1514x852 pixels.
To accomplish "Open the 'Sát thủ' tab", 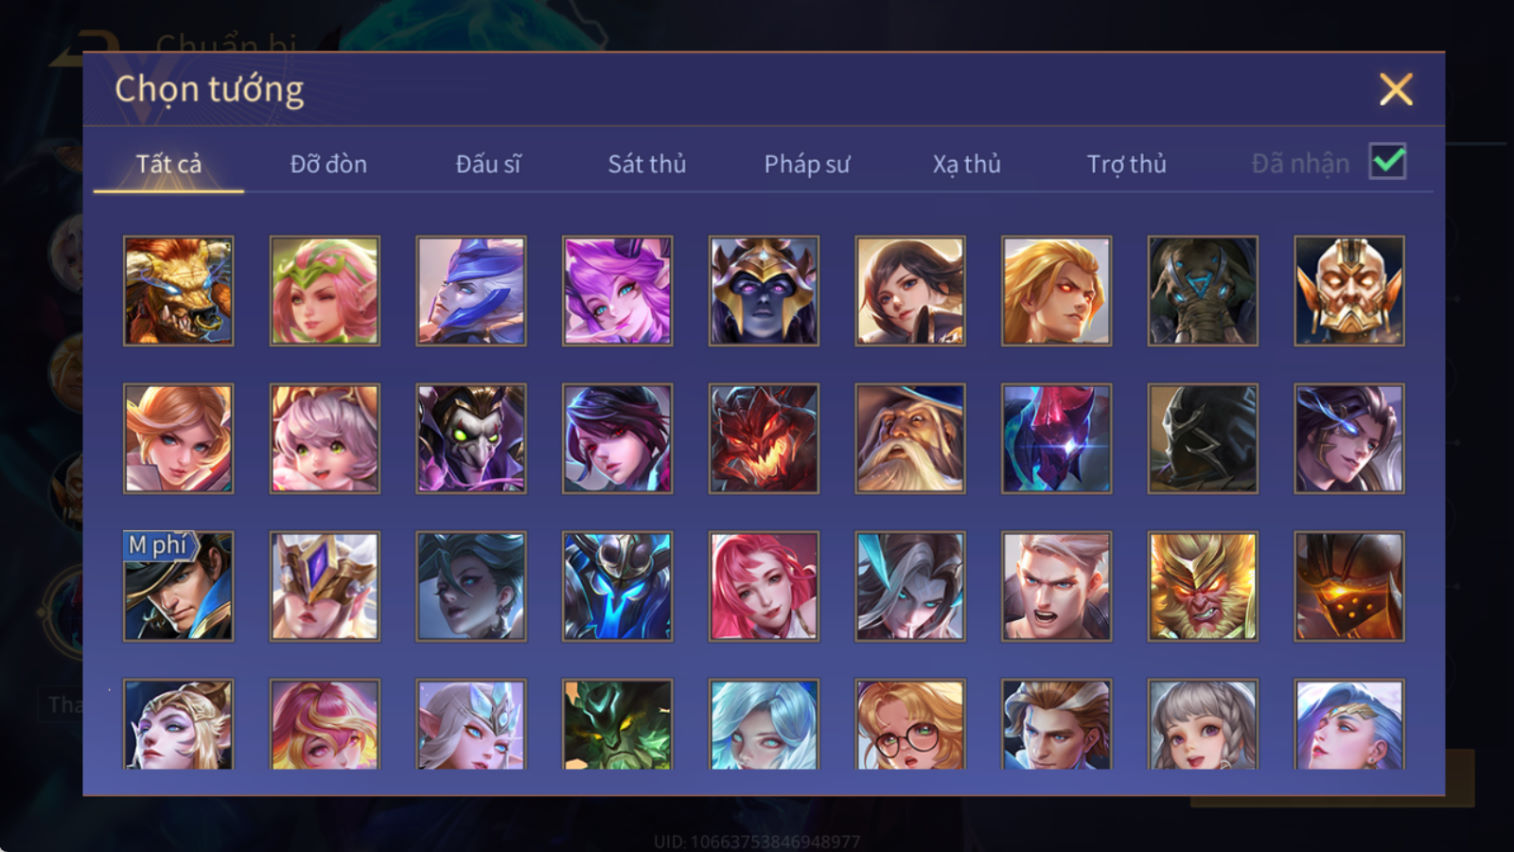I will (647, 164).
